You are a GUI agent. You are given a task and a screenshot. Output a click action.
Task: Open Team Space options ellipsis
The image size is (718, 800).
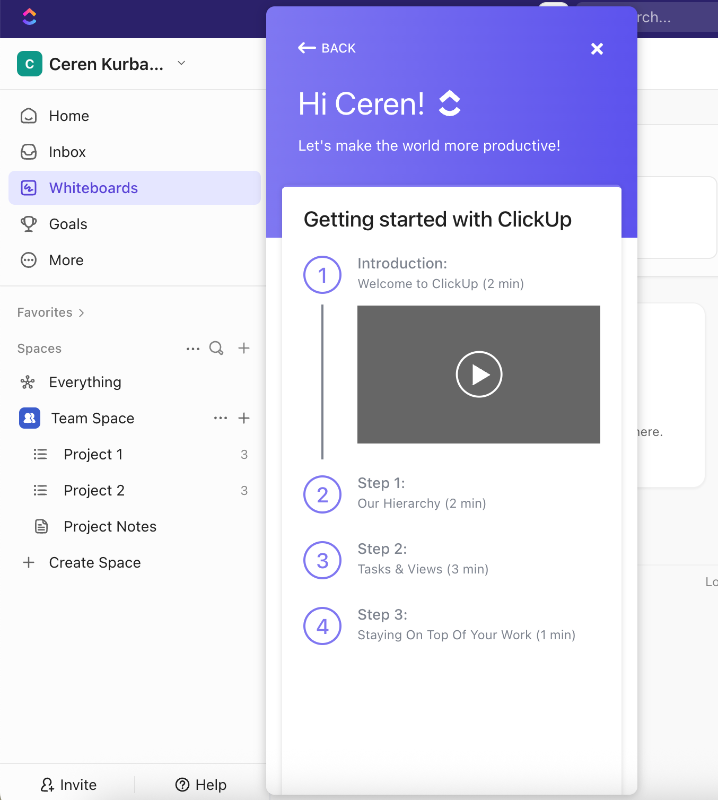coord(220,418)
